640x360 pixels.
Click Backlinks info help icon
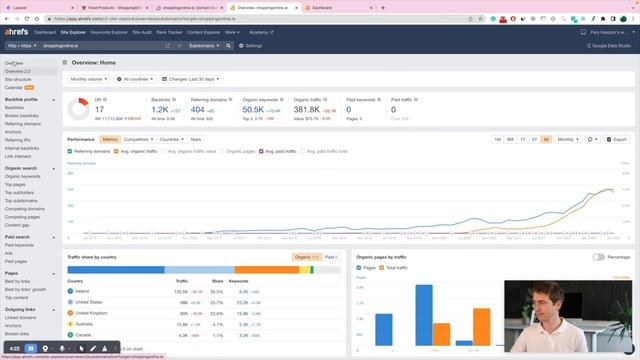(174, 100)
